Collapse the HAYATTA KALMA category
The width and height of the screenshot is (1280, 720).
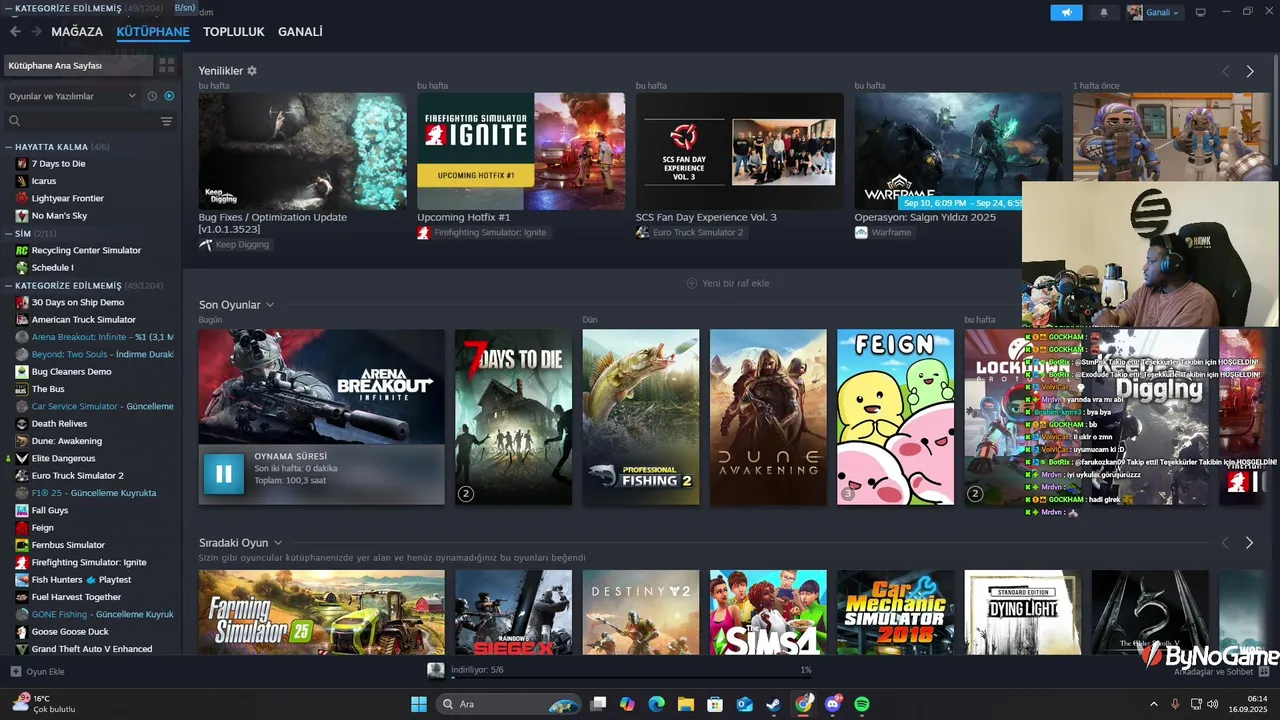point(9,147)
